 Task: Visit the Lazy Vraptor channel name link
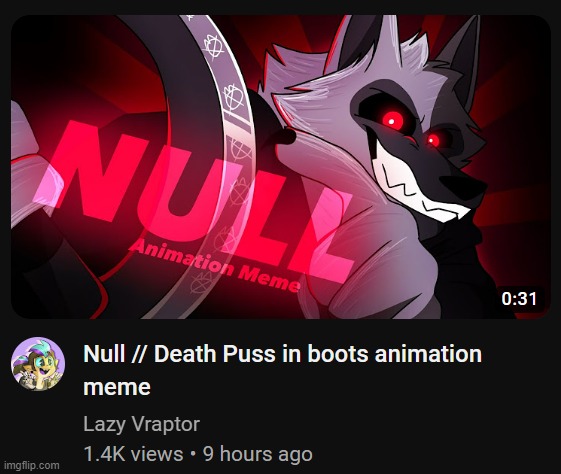pyautogui.click(x=141, y=424)
